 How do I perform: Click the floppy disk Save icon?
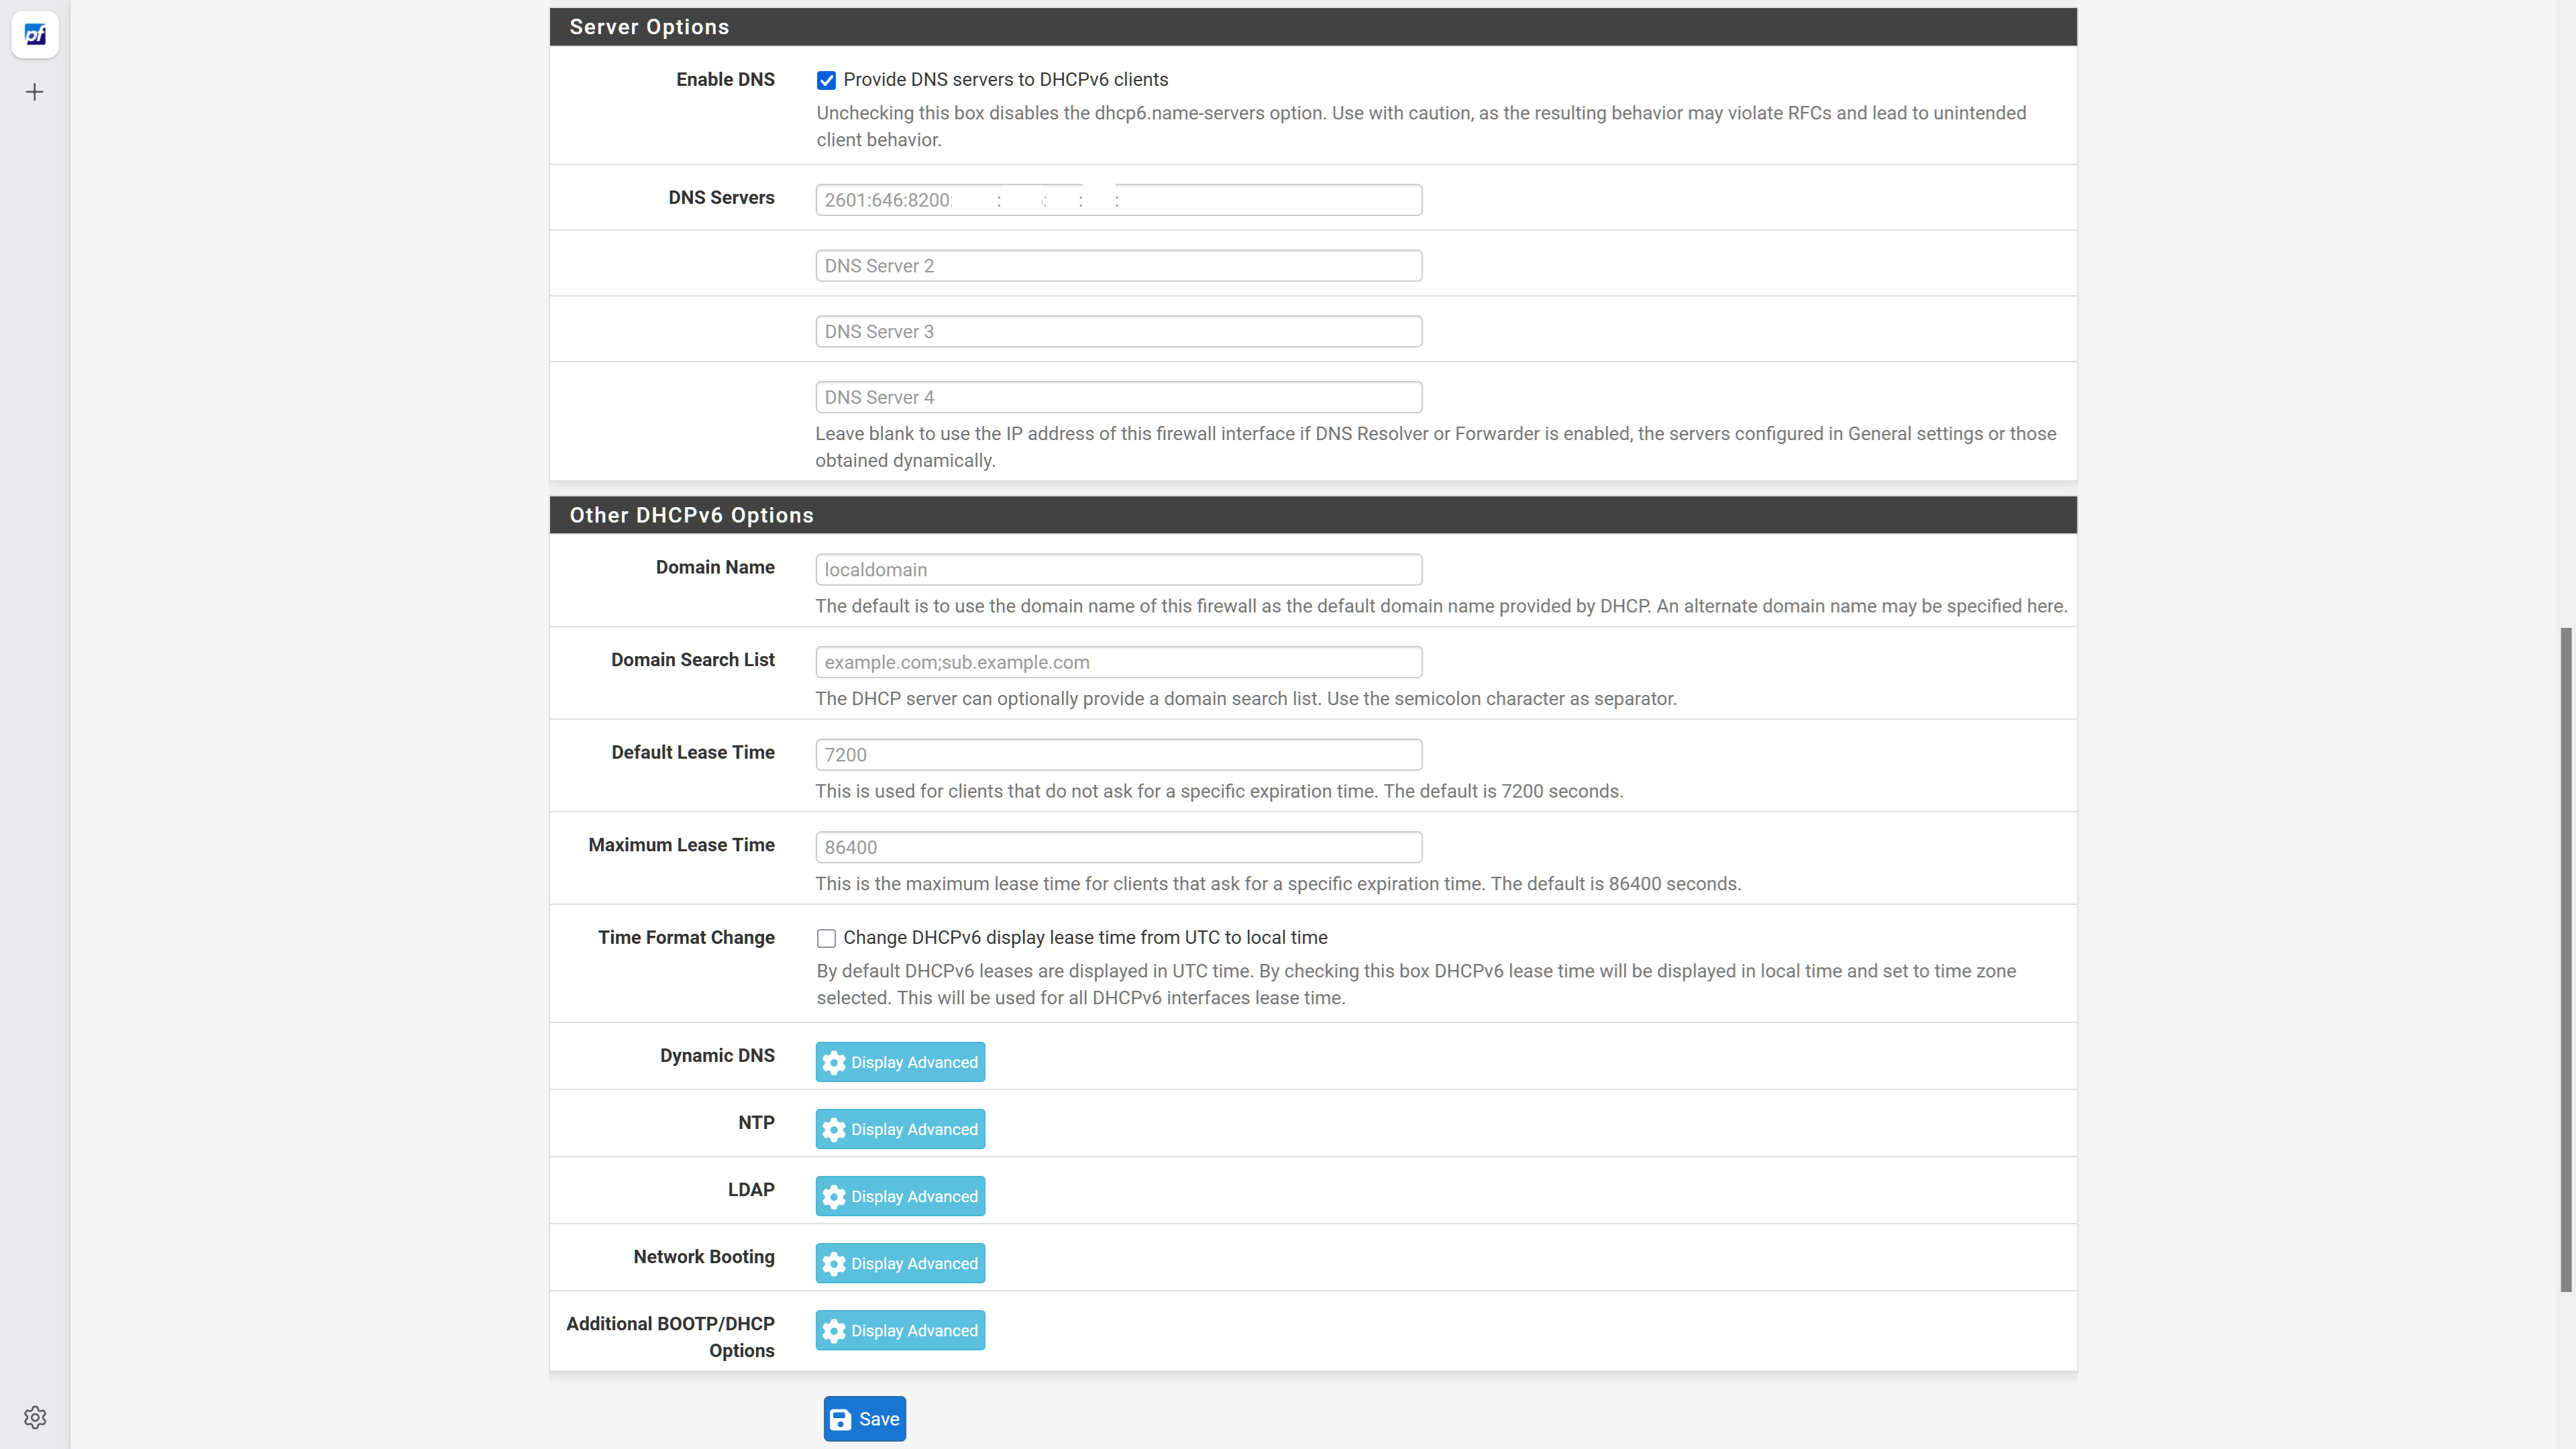841,1419
